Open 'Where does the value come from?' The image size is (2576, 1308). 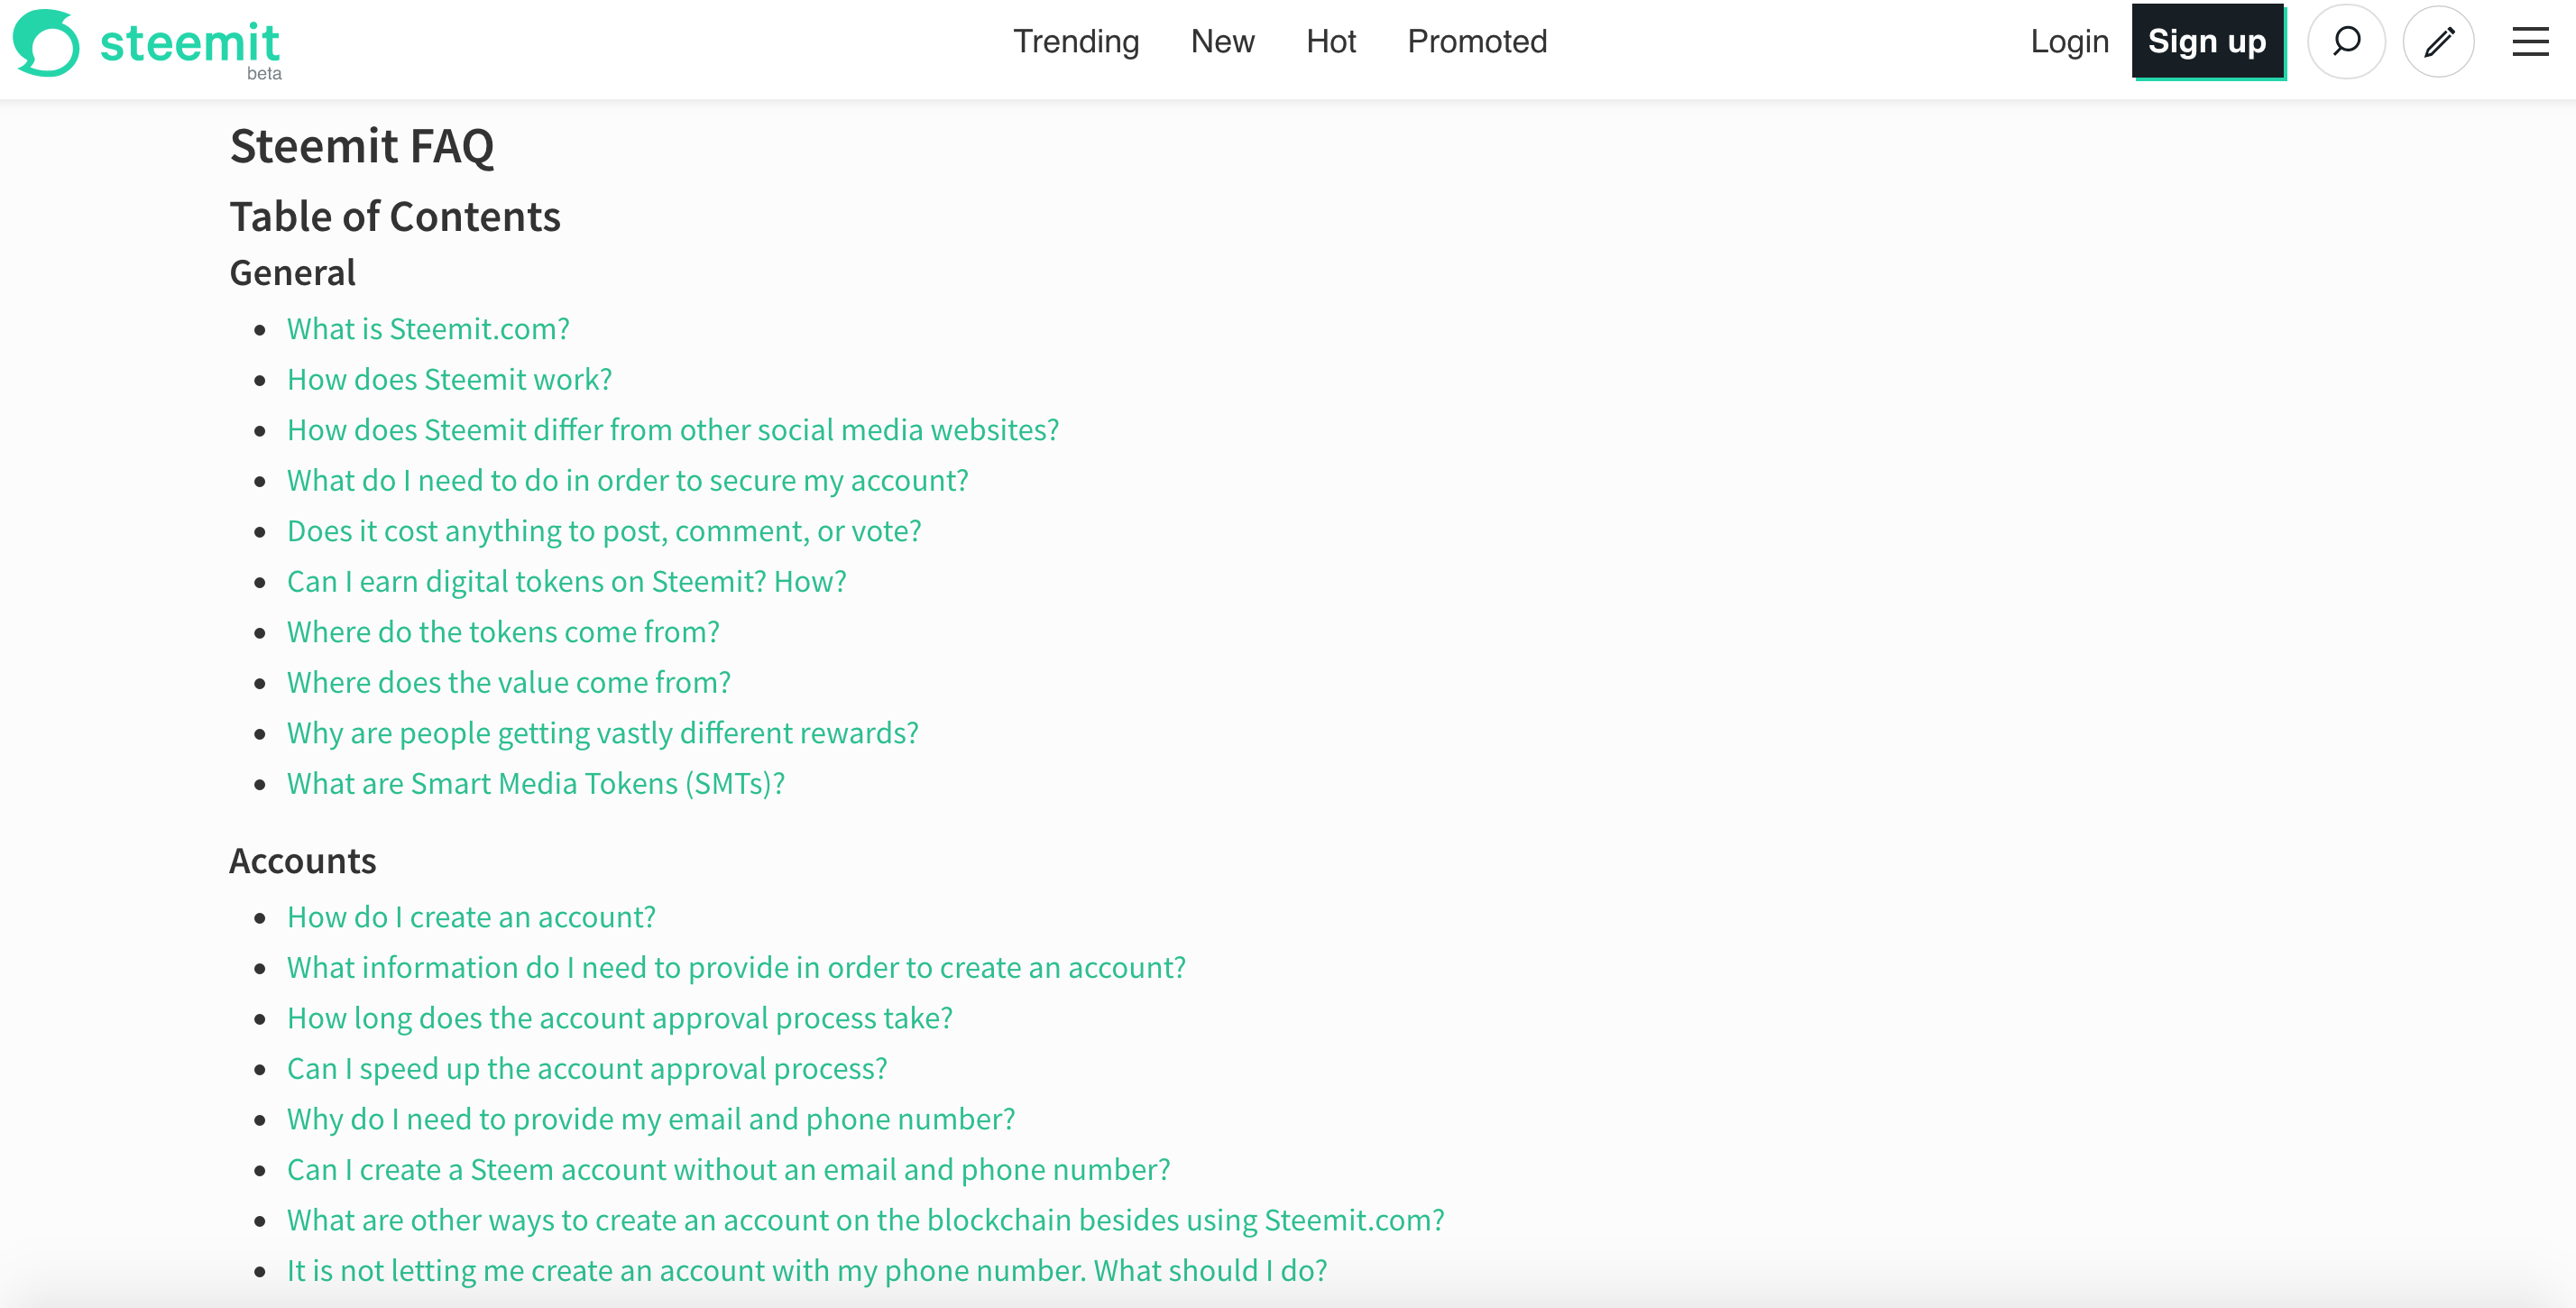[509, 683]
